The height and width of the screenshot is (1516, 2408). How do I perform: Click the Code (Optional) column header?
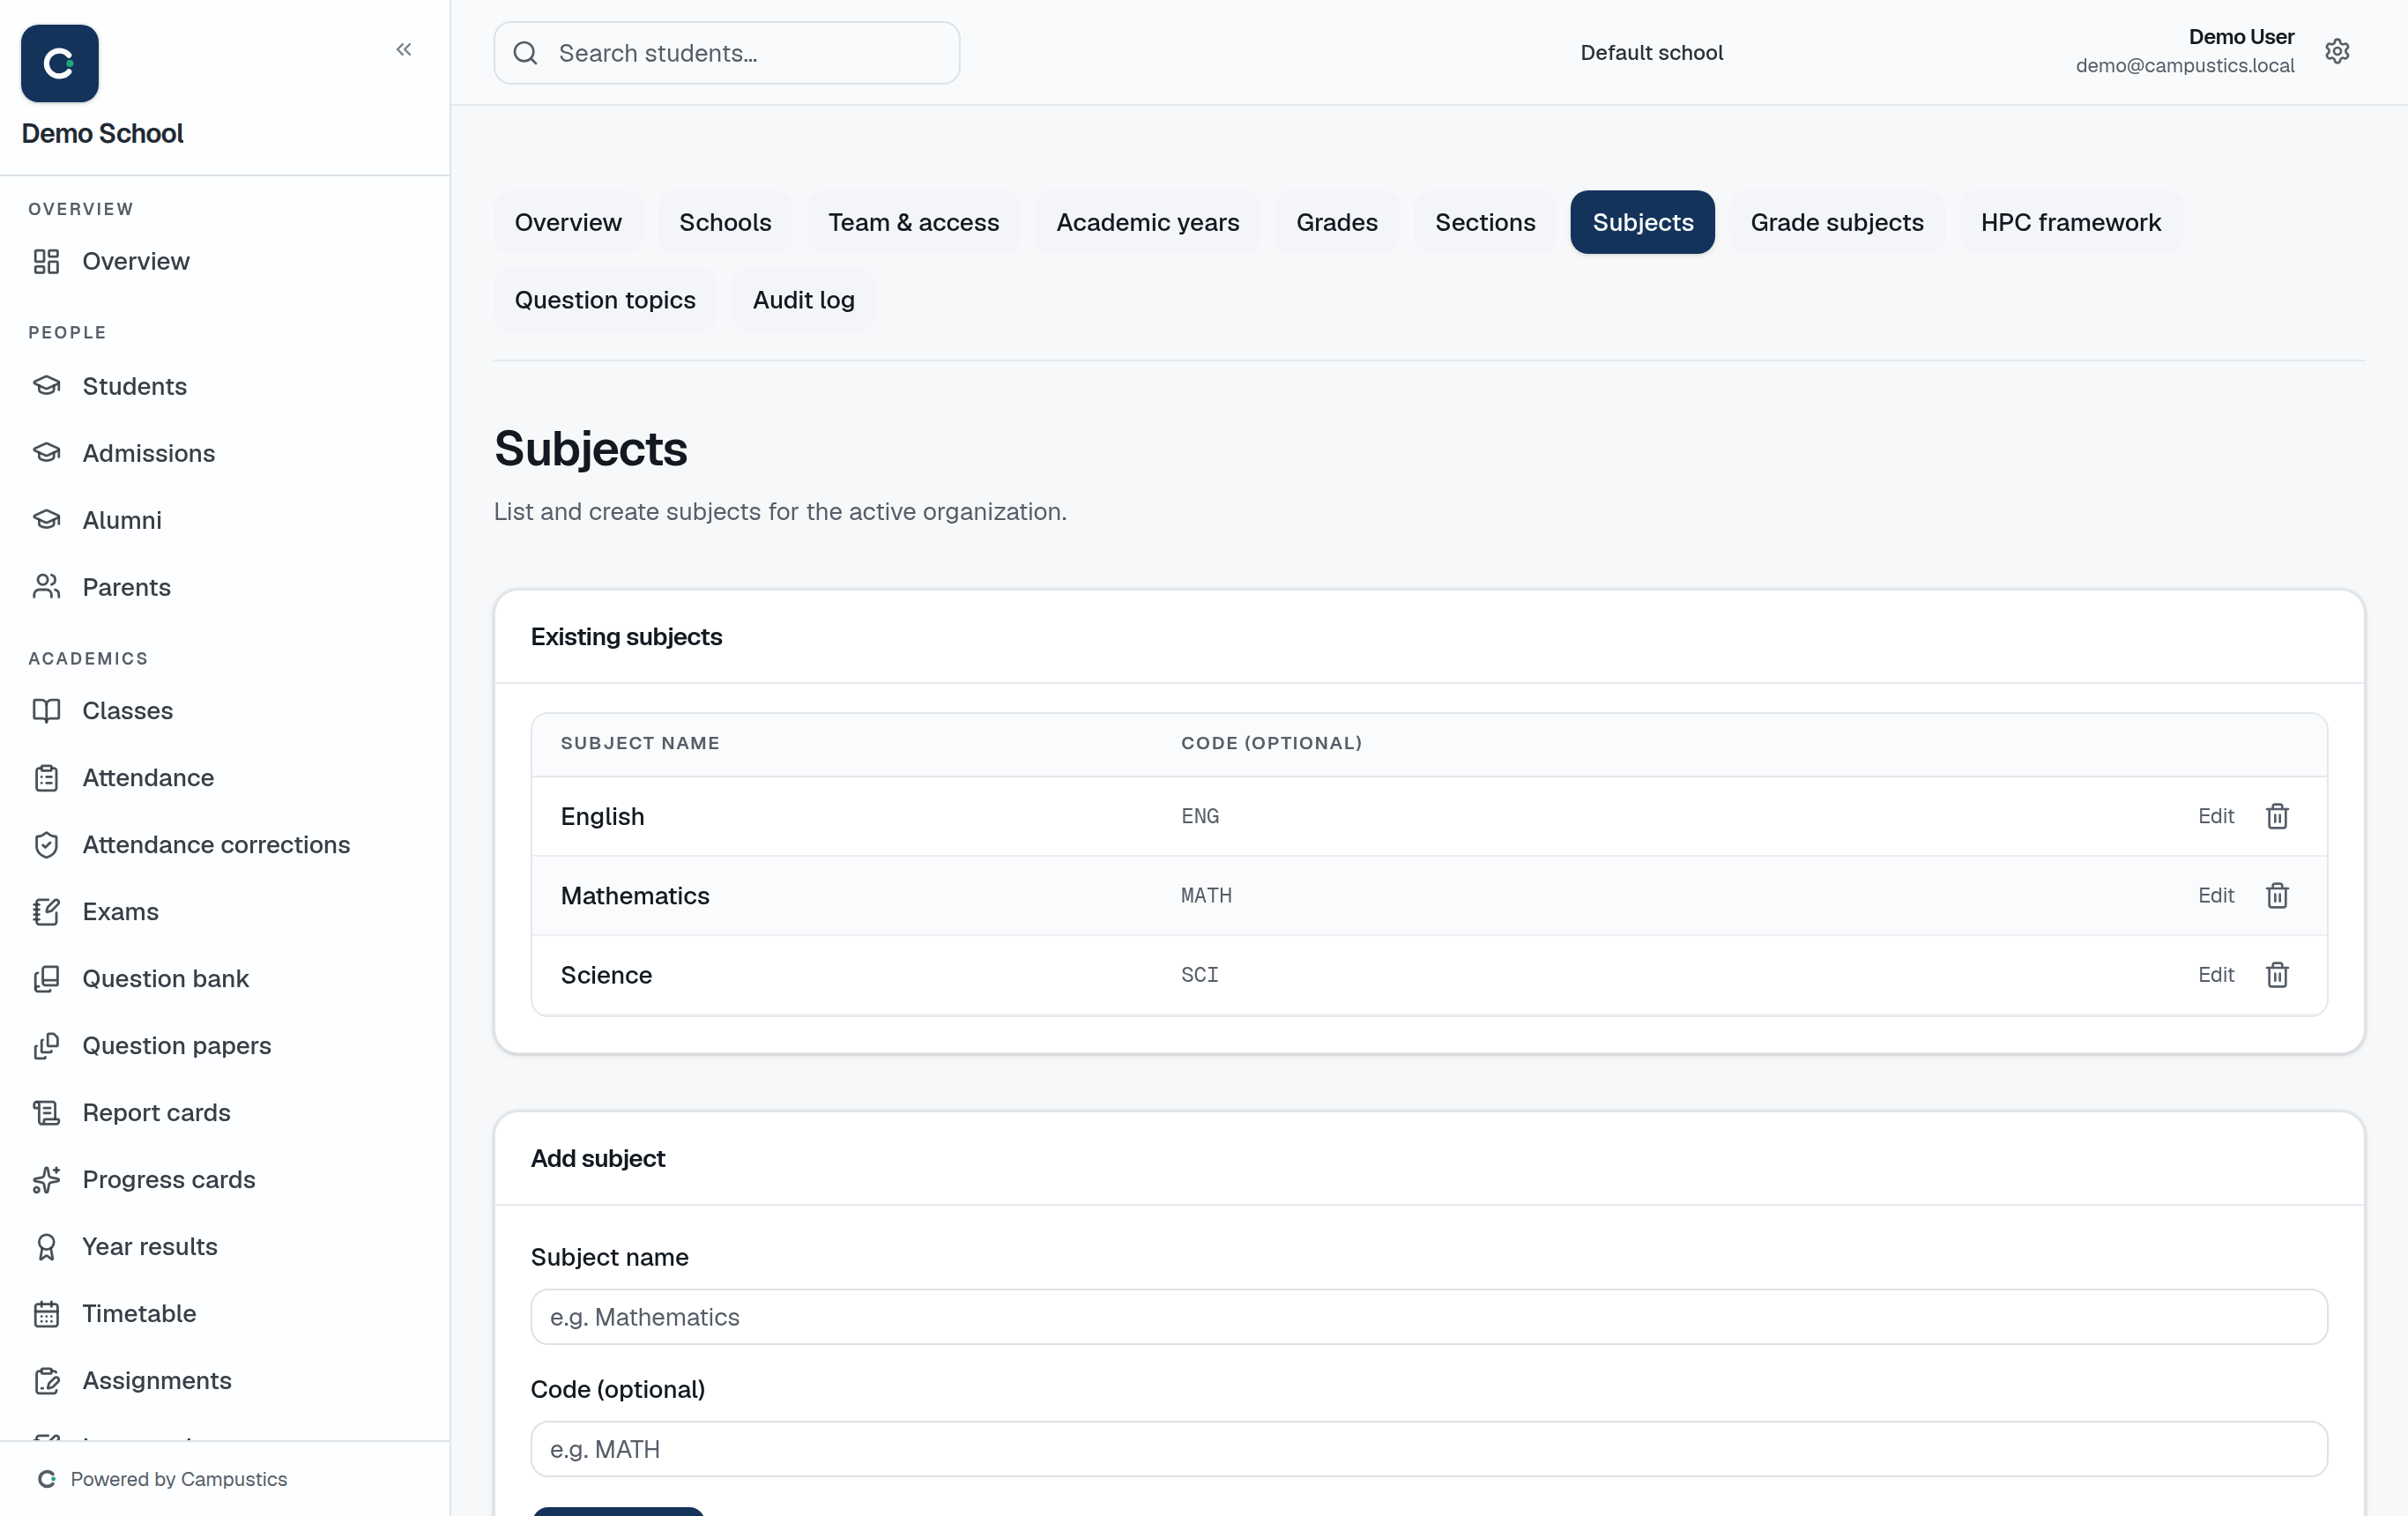[x=1271, y=743]
